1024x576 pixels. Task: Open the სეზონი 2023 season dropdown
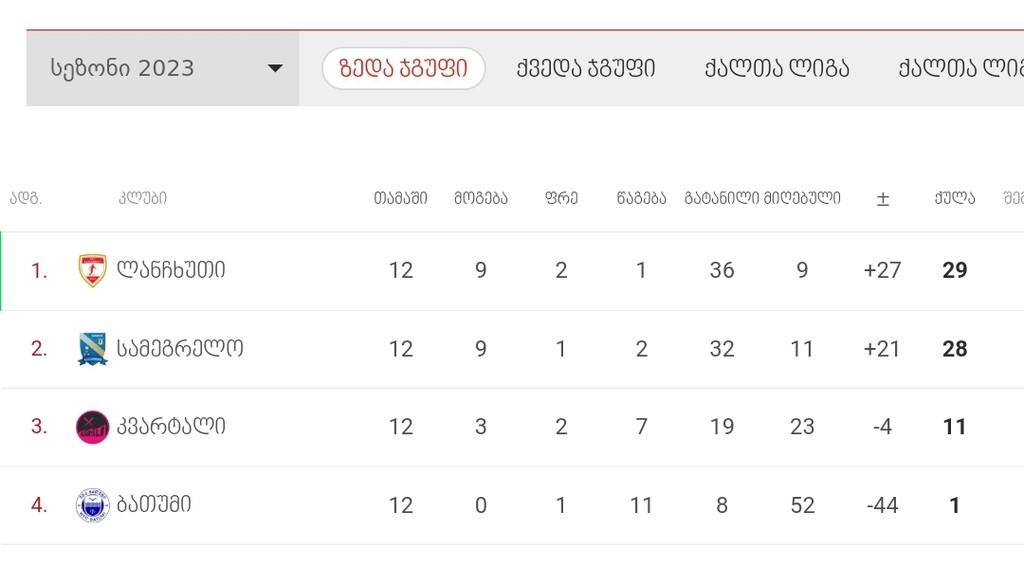coord(163,69)
